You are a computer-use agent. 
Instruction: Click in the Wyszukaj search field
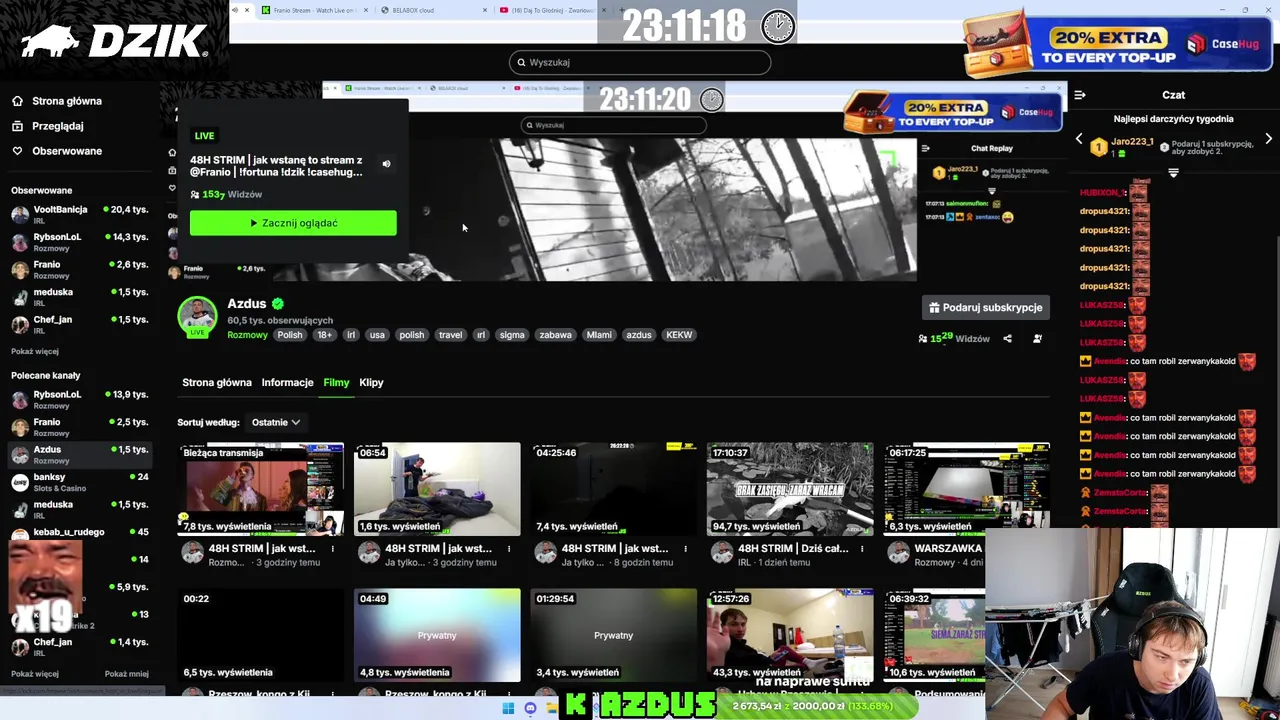(640, 62)
